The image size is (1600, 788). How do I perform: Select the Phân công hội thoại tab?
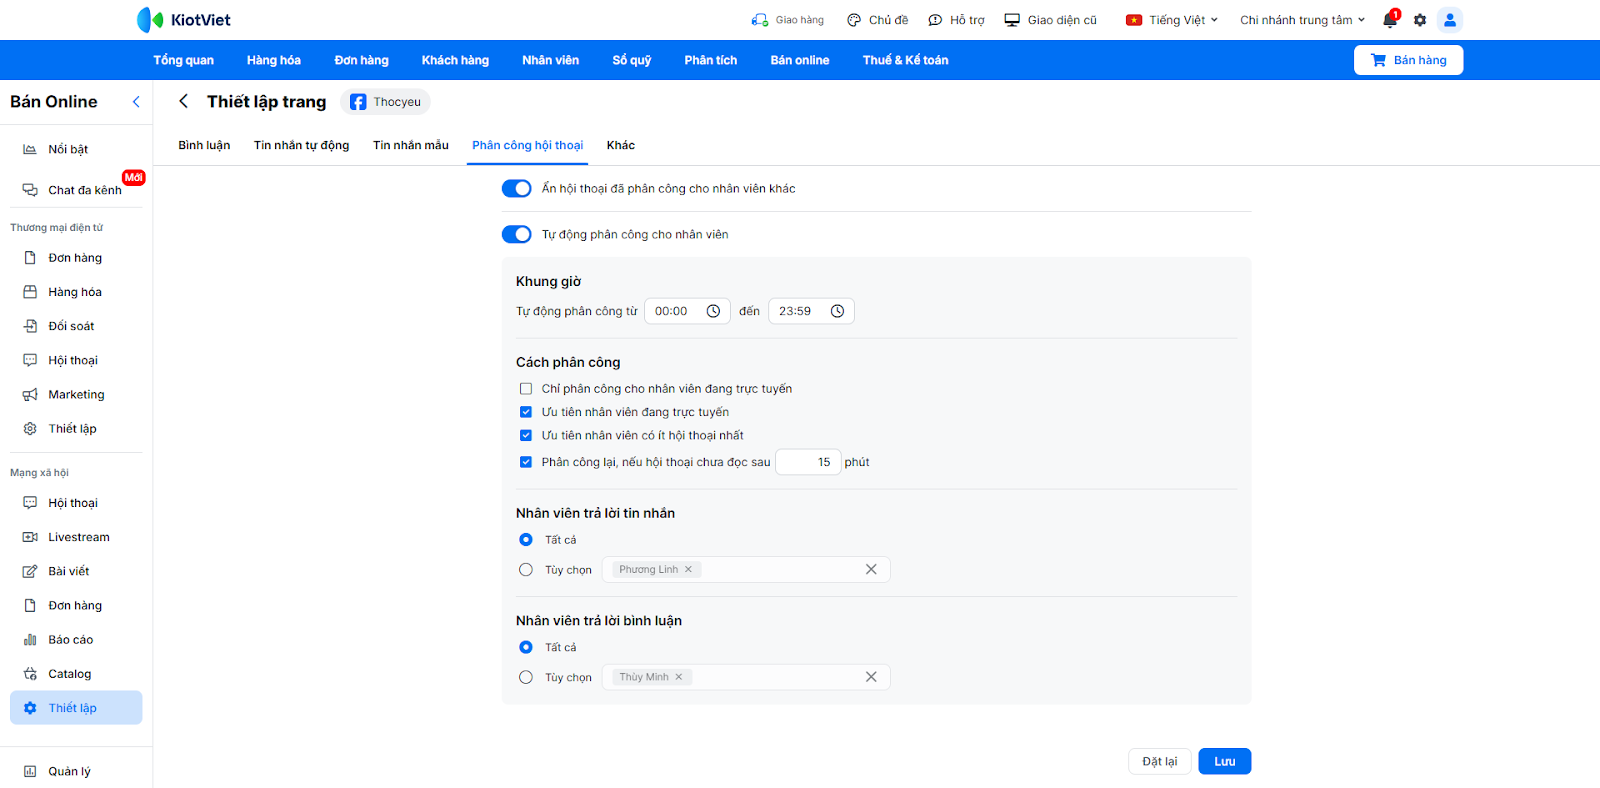(x=528, y=145)
